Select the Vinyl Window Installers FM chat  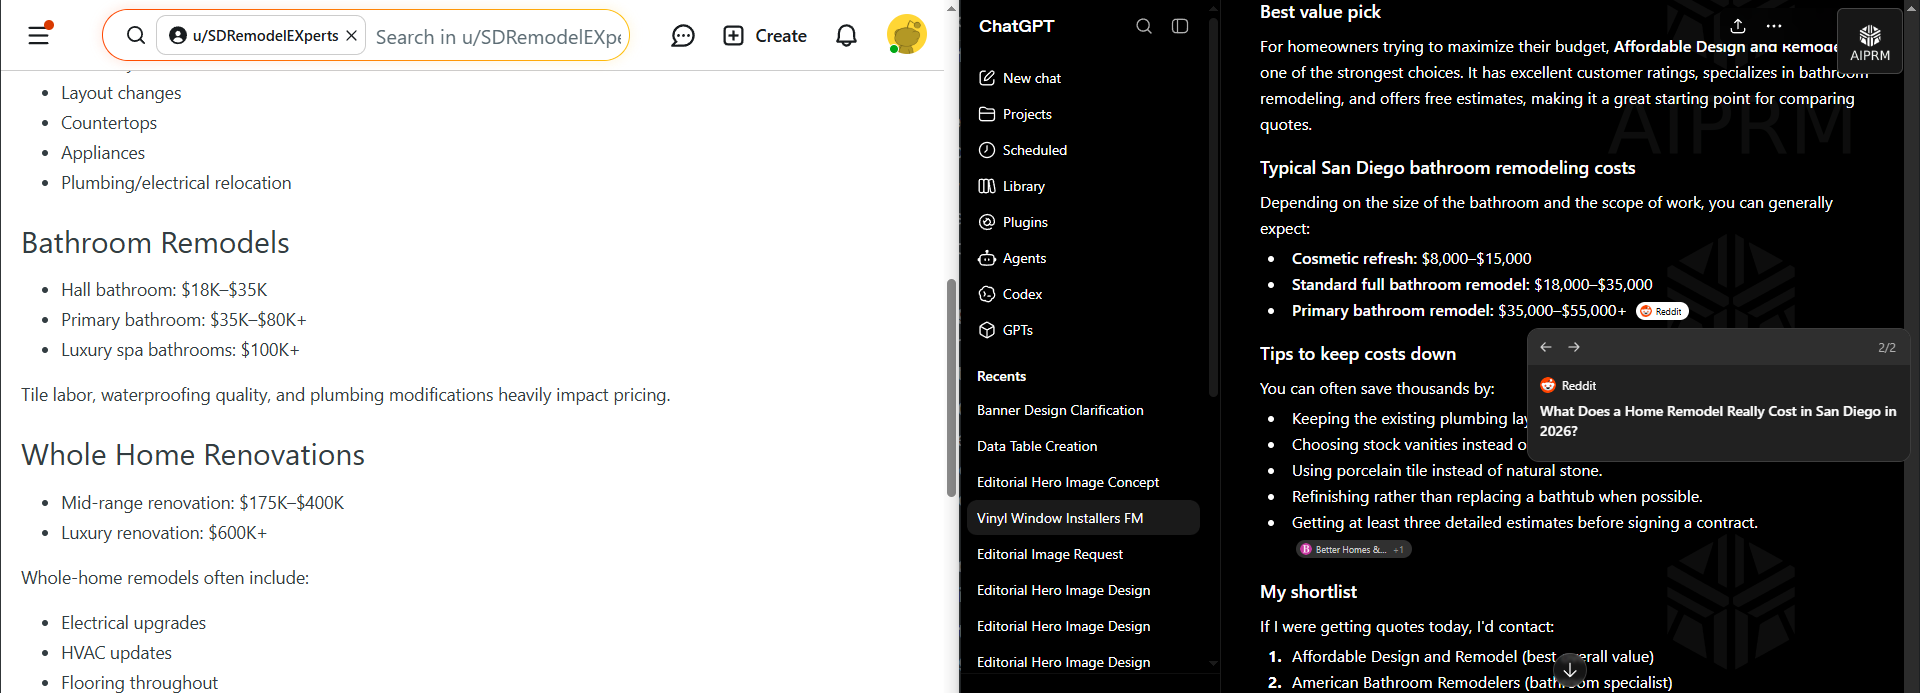(1084, 518)
